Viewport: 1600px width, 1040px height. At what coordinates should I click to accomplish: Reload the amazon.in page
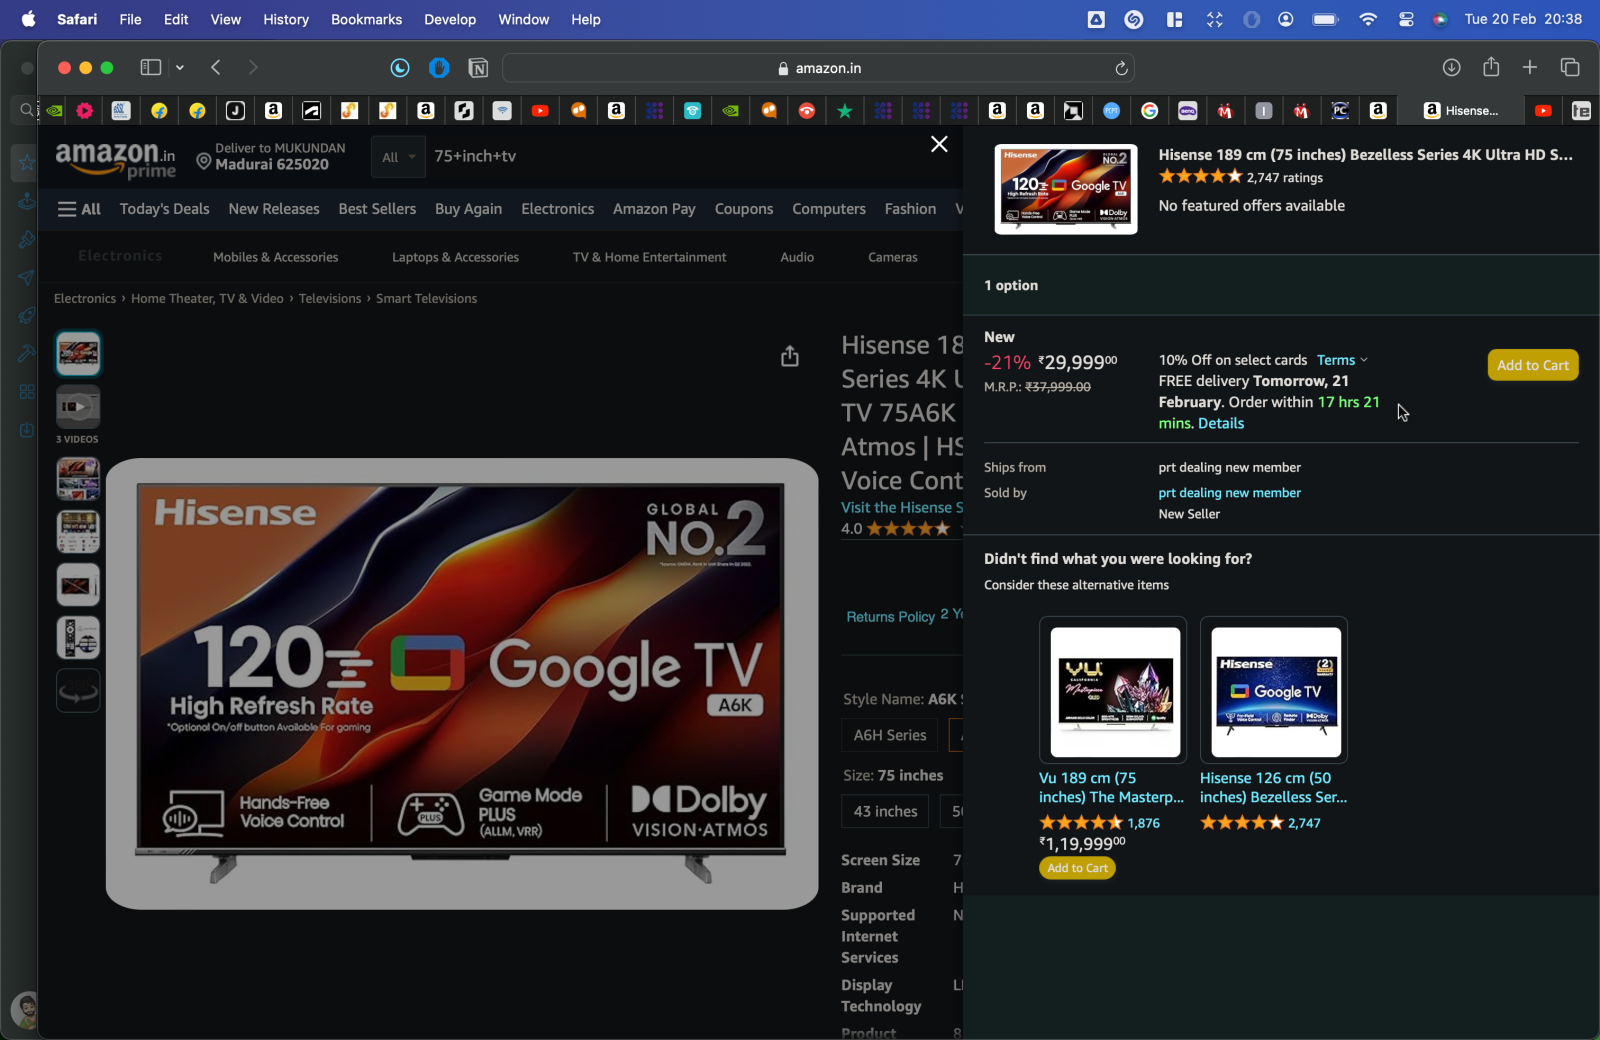tap(1121, 68)
